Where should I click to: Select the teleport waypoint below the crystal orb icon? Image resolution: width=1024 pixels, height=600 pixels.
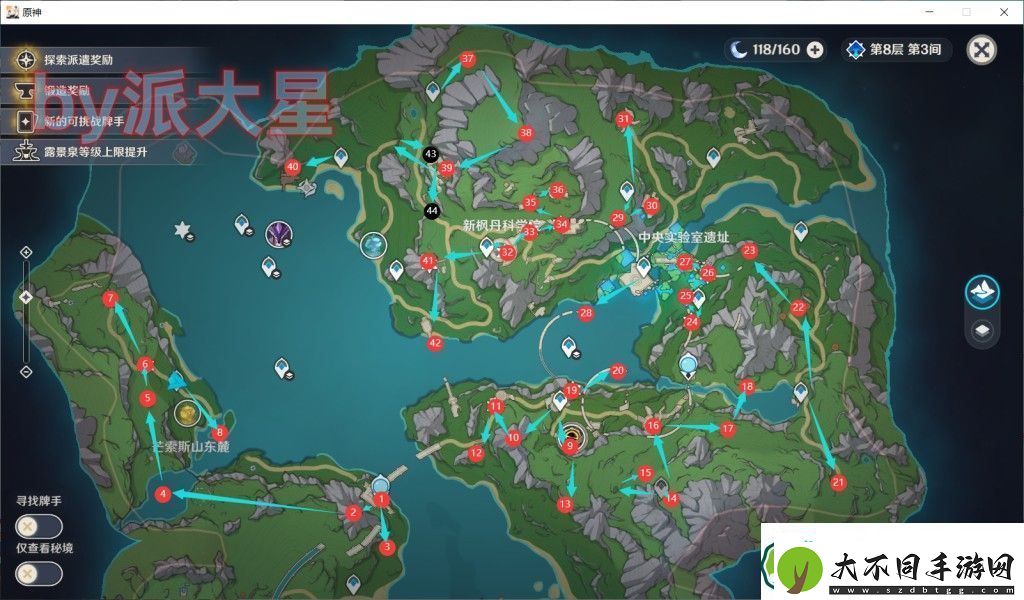pos(396,269)
